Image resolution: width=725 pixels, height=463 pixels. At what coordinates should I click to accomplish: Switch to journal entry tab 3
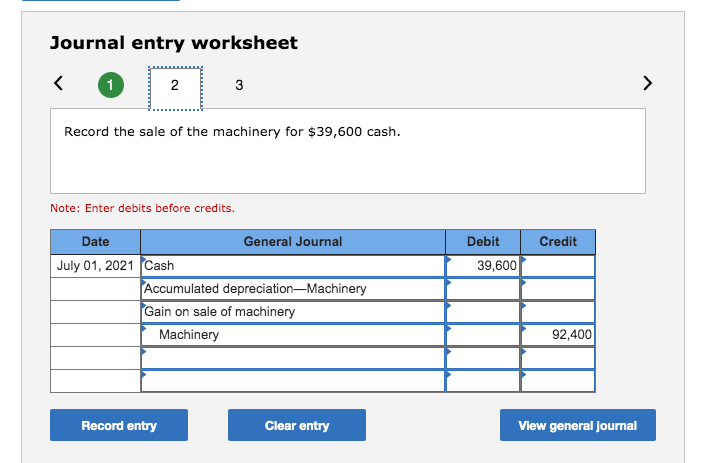239,85
